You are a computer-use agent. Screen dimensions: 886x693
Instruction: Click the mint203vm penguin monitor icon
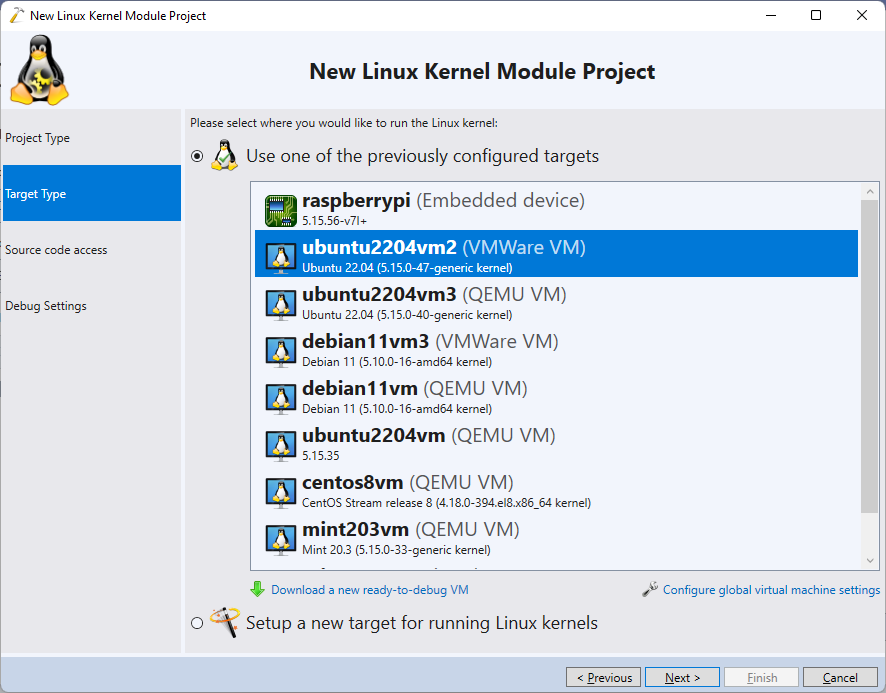pyautogui.click(x=281, y=538)
